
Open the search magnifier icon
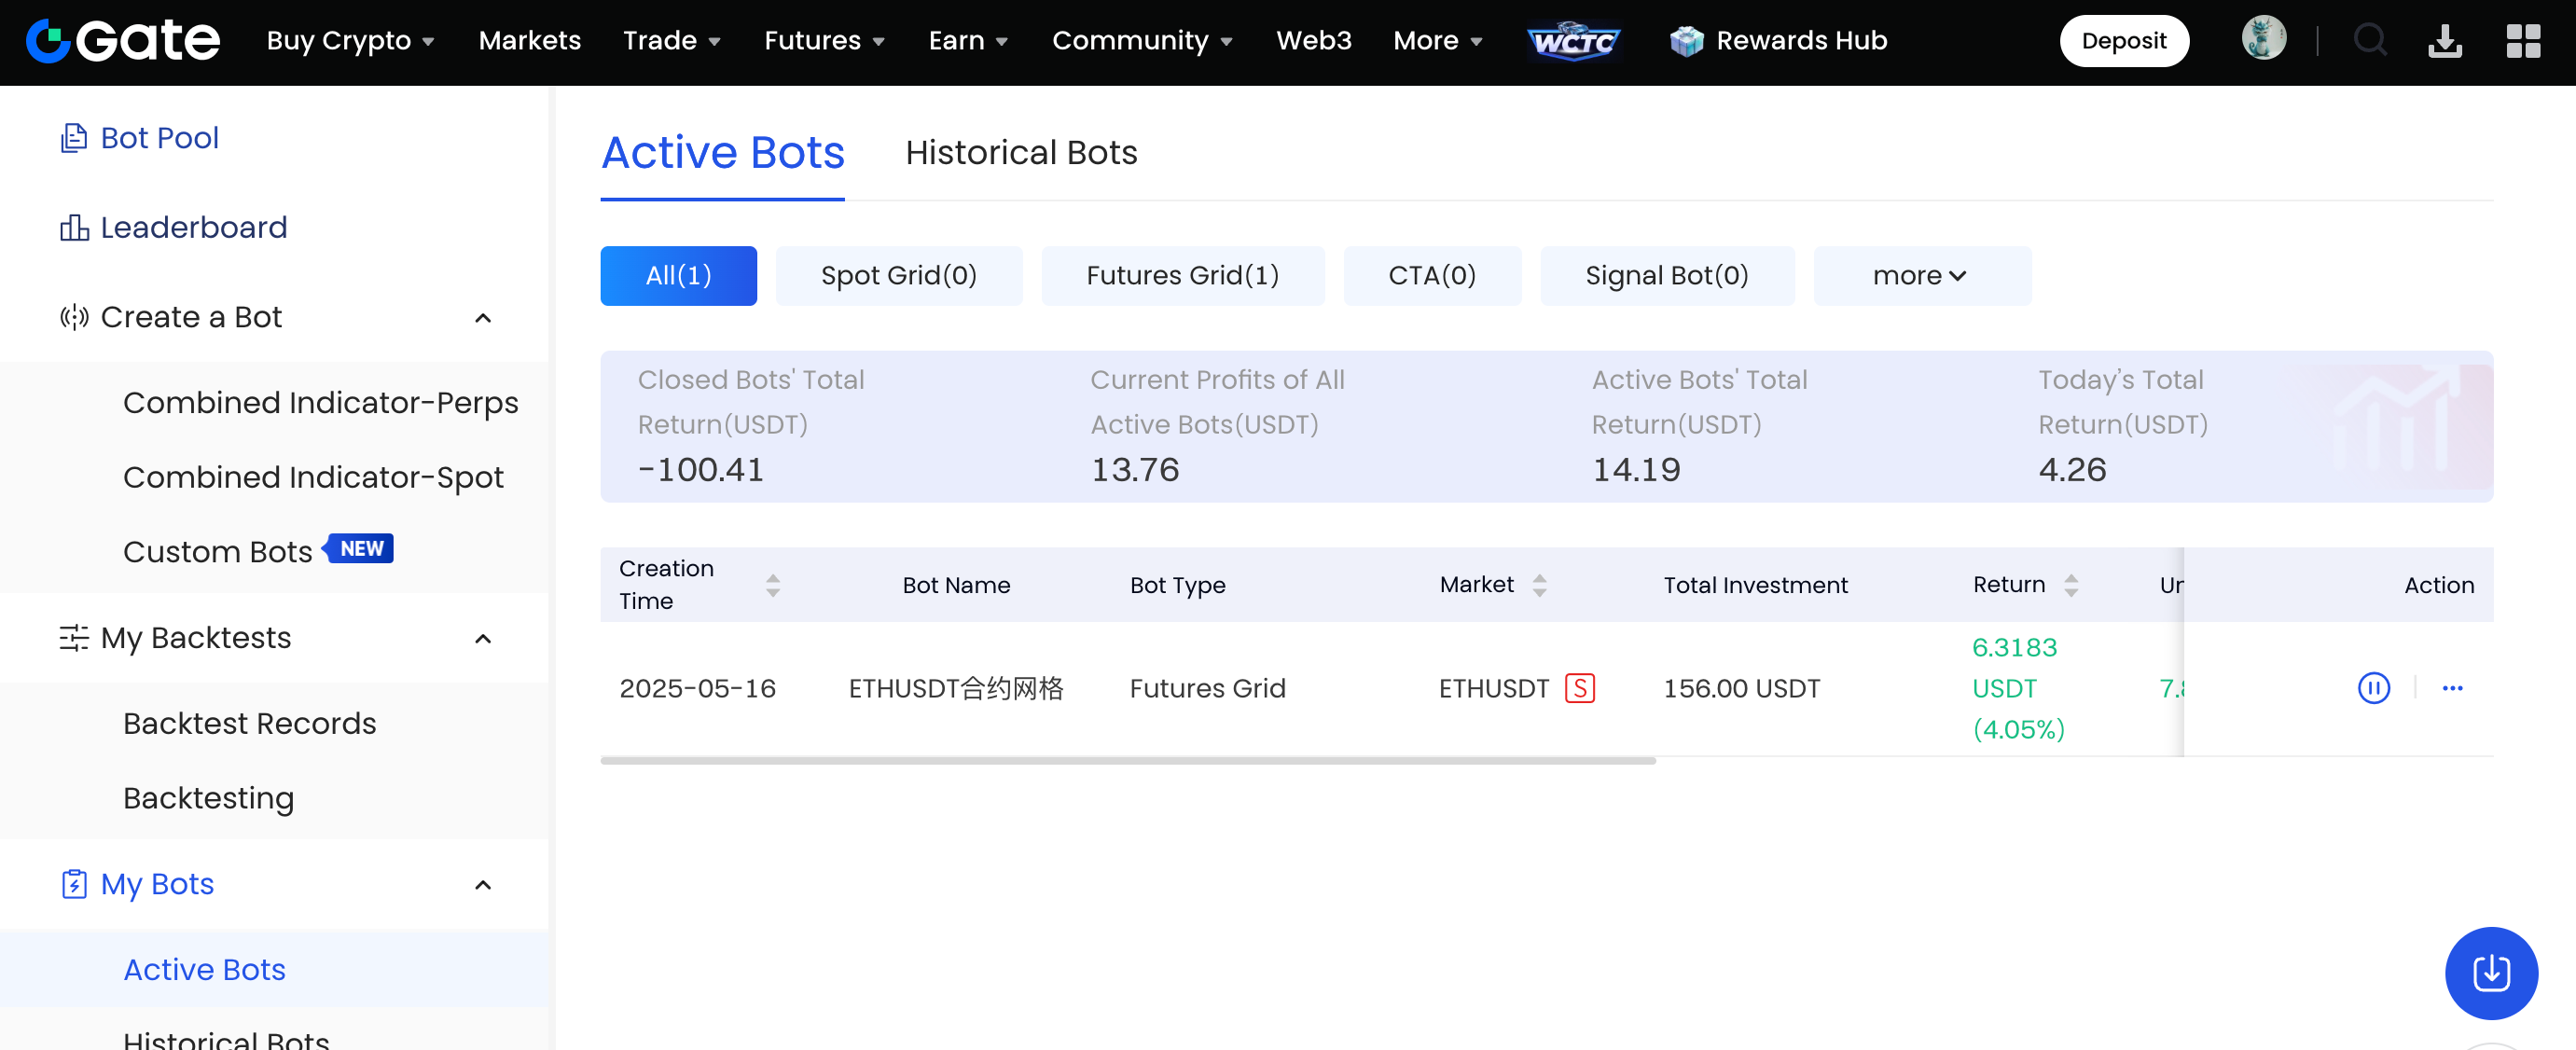click(x=2369, y=41)
